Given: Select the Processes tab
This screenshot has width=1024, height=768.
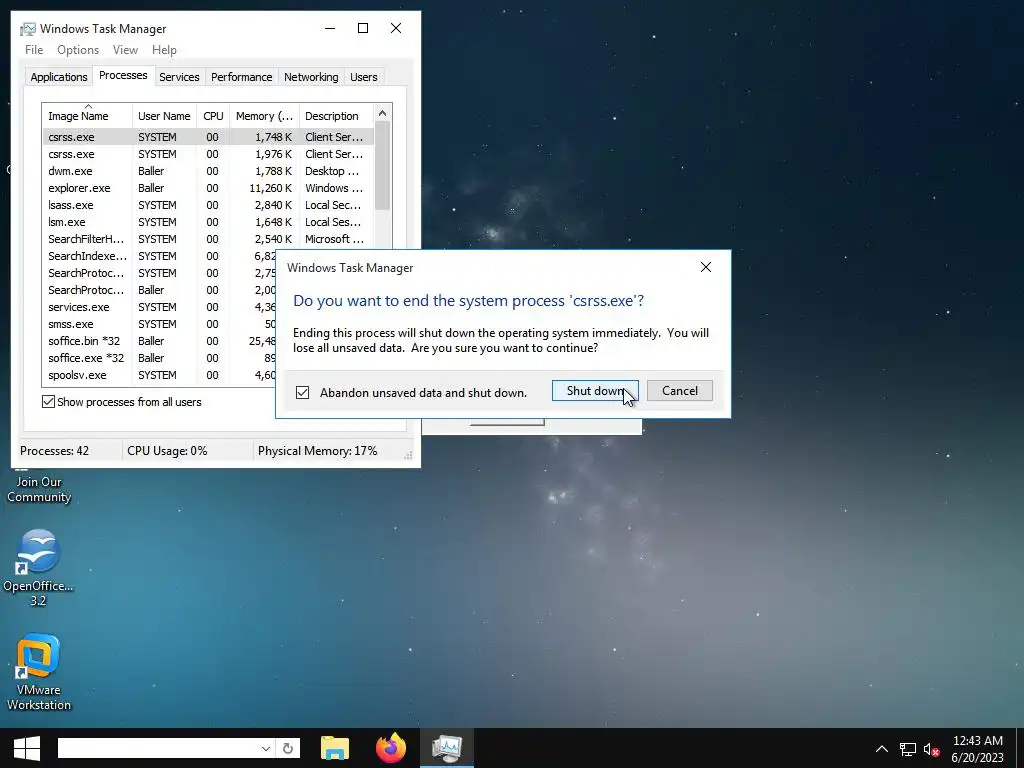Looking at the screenshot, I should coord(123,75).
